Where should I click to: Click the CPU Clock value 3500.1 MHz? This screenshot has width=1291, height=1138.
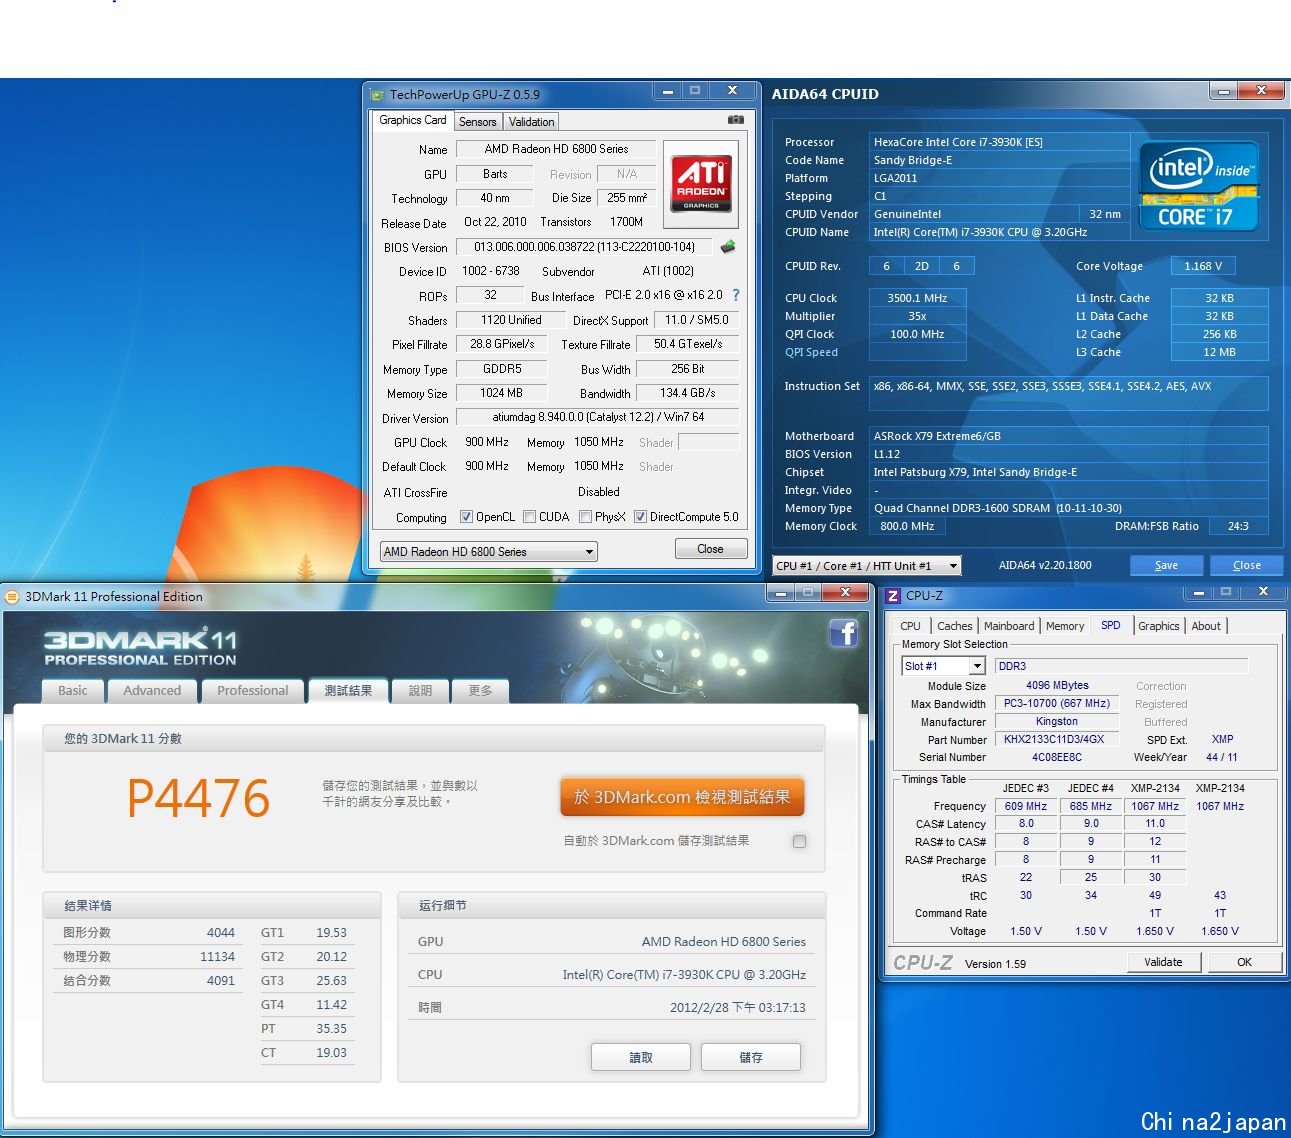click(917, 298)
